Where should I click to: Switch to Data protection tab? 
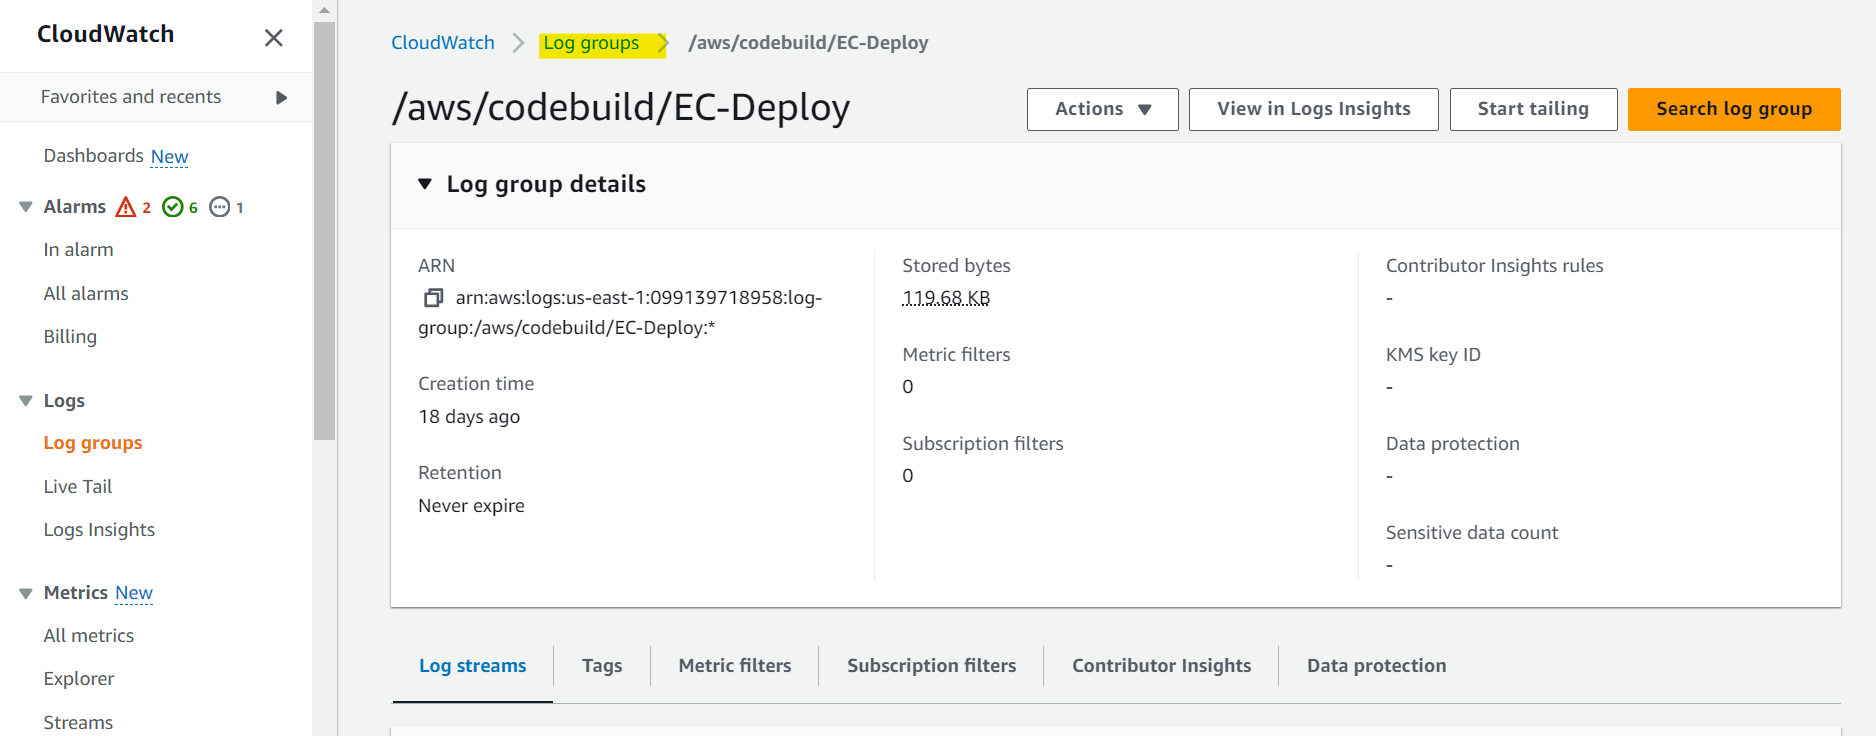1377,666
